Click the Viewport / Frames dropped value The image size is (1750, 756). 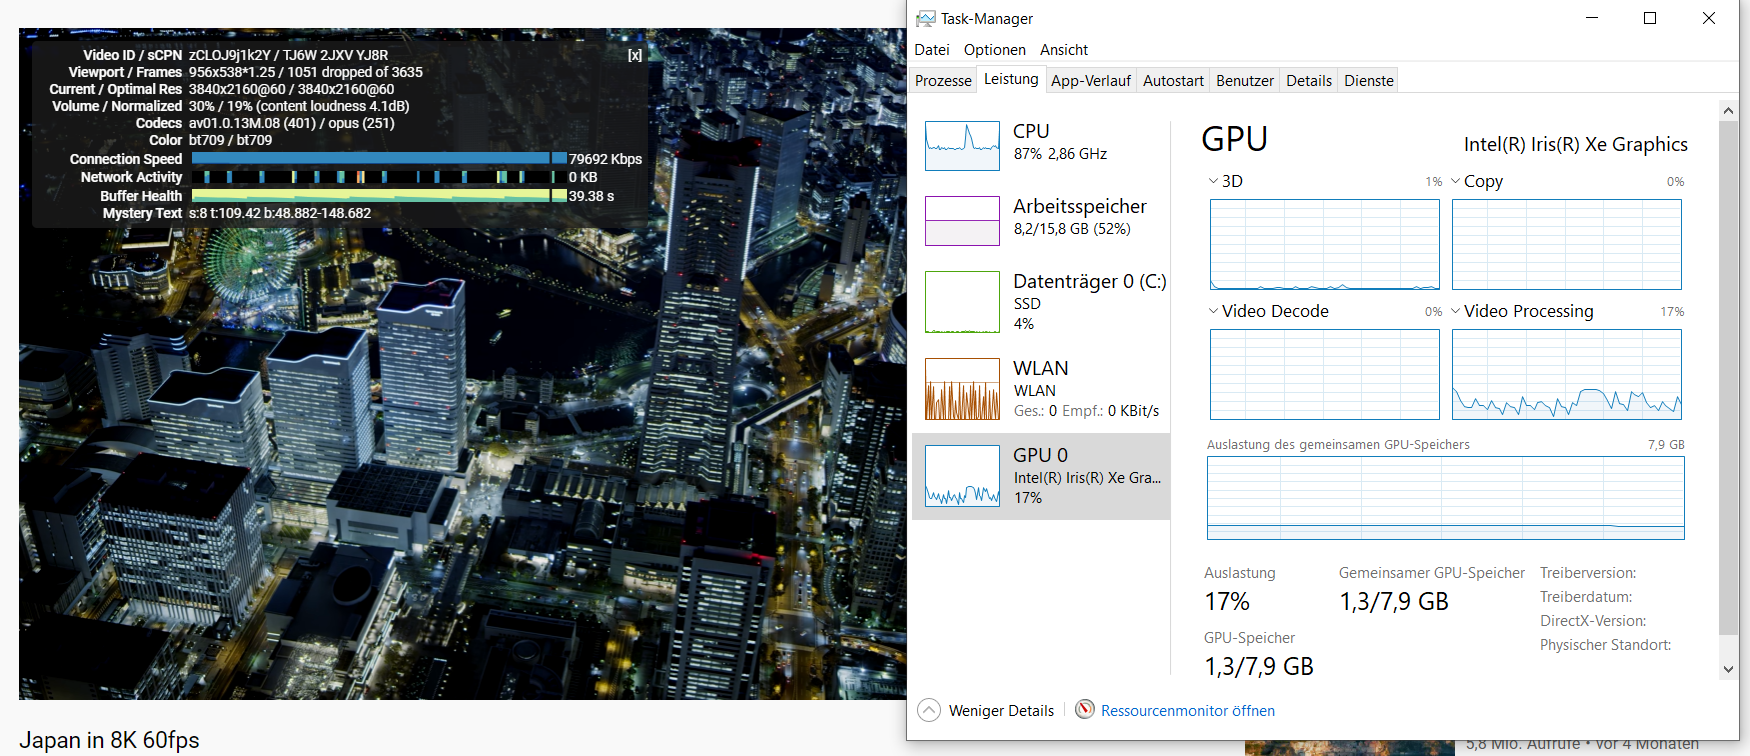(x=306, y=72)
